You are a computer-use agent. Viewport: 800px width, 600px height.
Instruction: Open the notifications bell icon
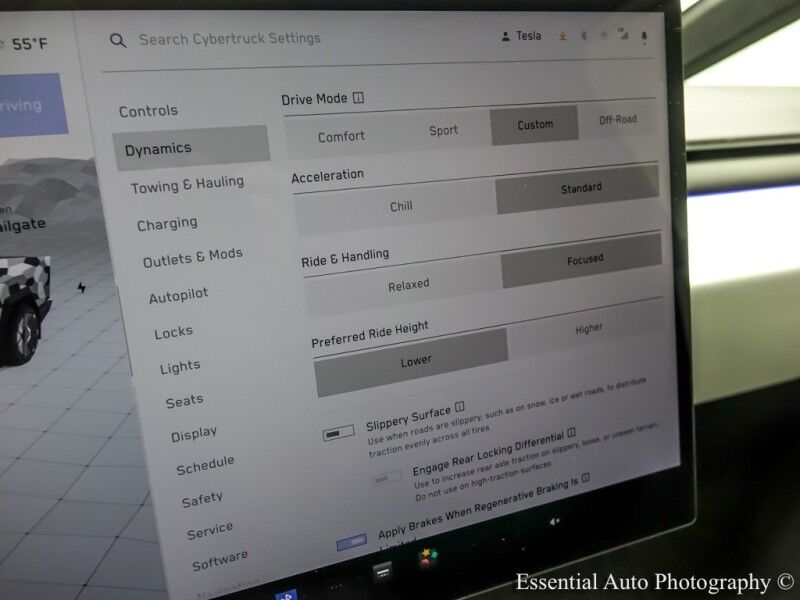pyautogui.click(x=644, y=37)
